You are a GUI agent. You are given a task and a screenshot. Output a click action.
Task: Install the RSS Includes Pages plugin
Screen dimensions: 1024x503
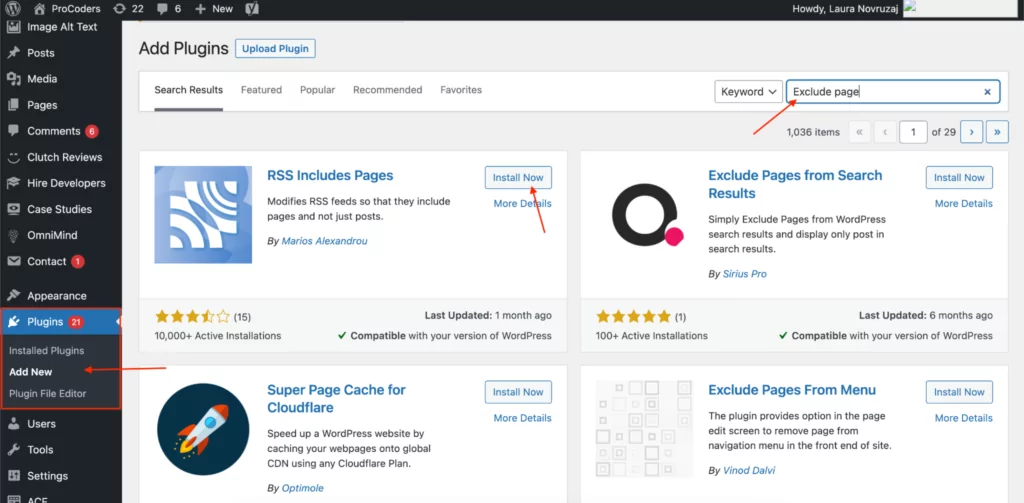(519, 178)
